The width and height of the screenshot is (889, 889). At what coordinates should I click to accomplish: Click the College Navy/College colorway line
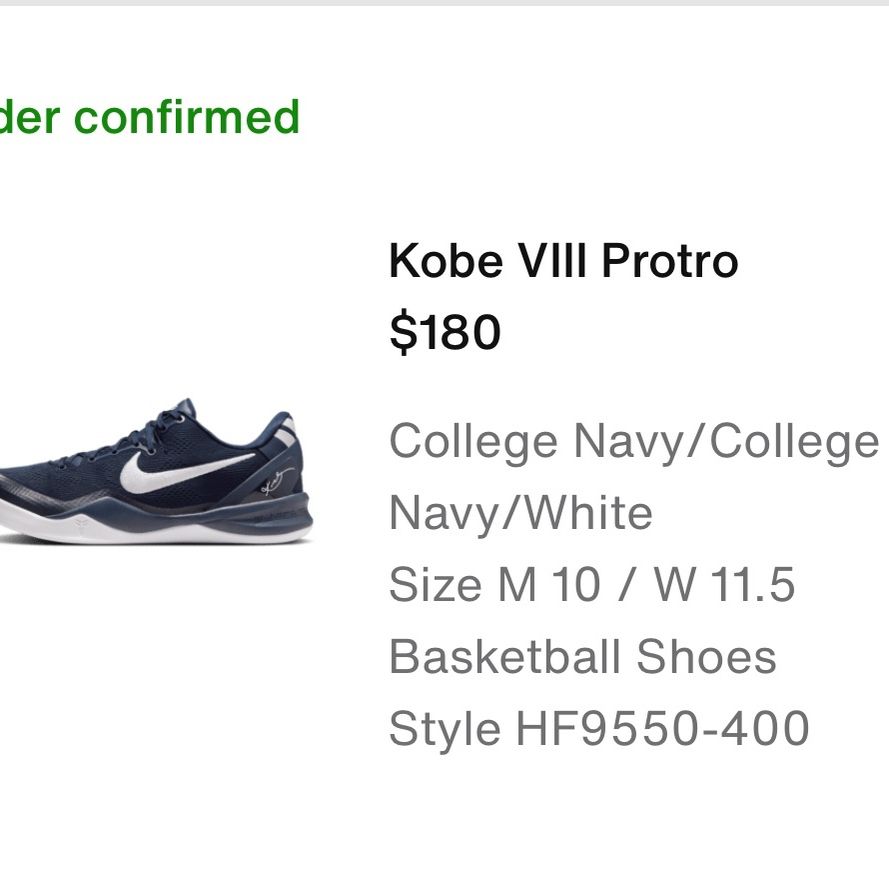(x=634, y=442)
